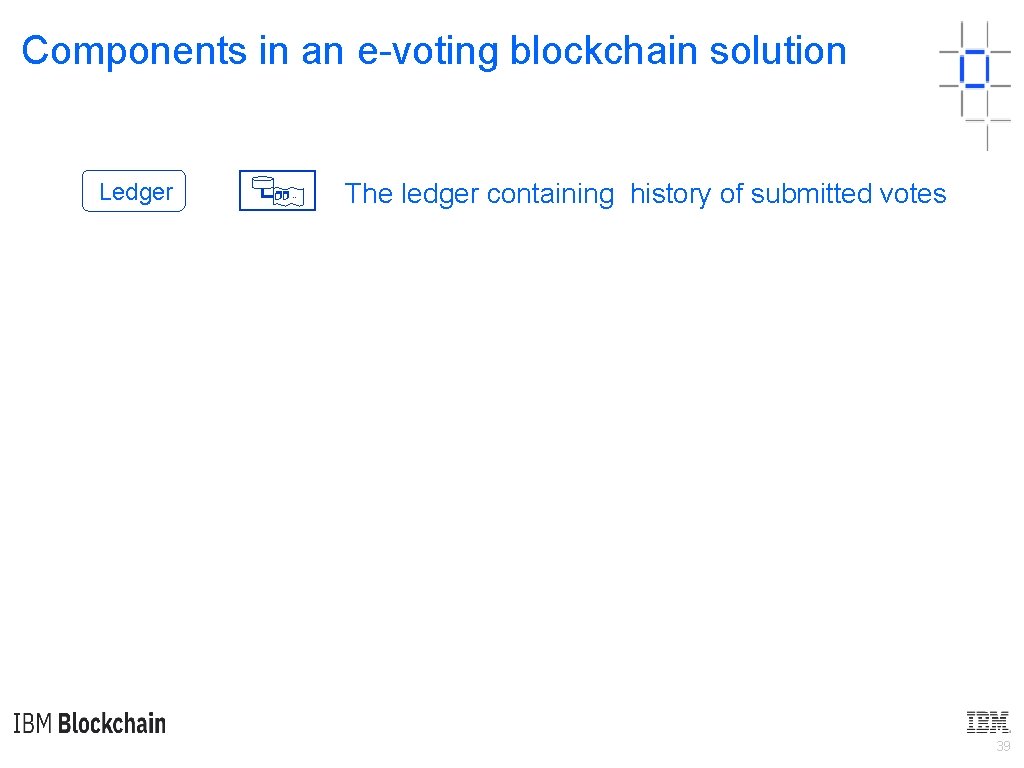This screenshot has height=768, width=1024.
Task: Click the word 'e-voting' in the title
Action: [427, 51]
